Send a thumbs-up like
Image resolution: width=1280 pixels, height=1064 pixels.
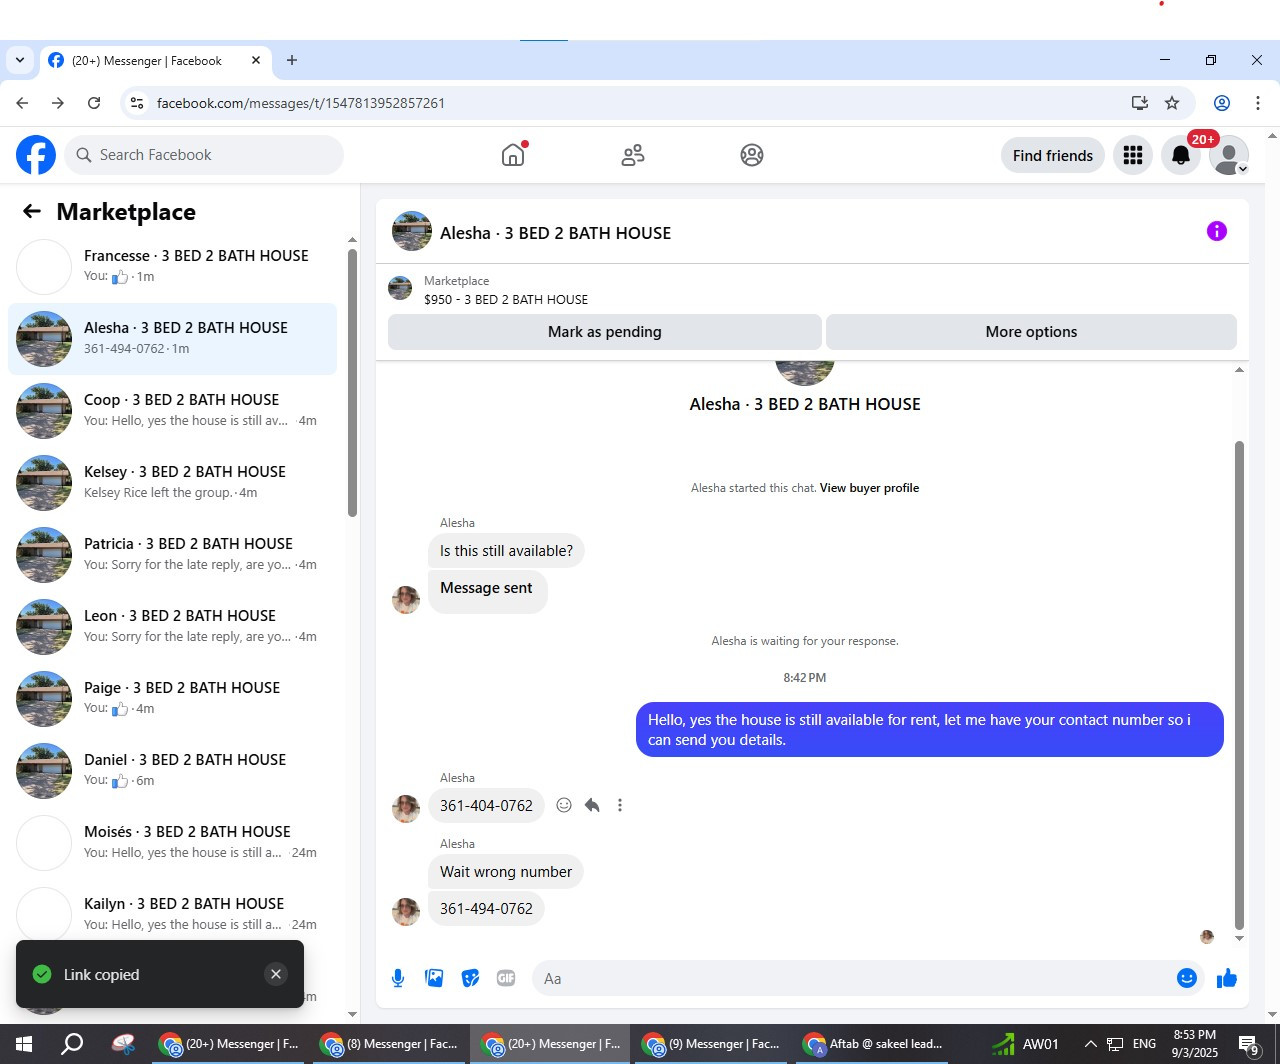pos(1227,978)
